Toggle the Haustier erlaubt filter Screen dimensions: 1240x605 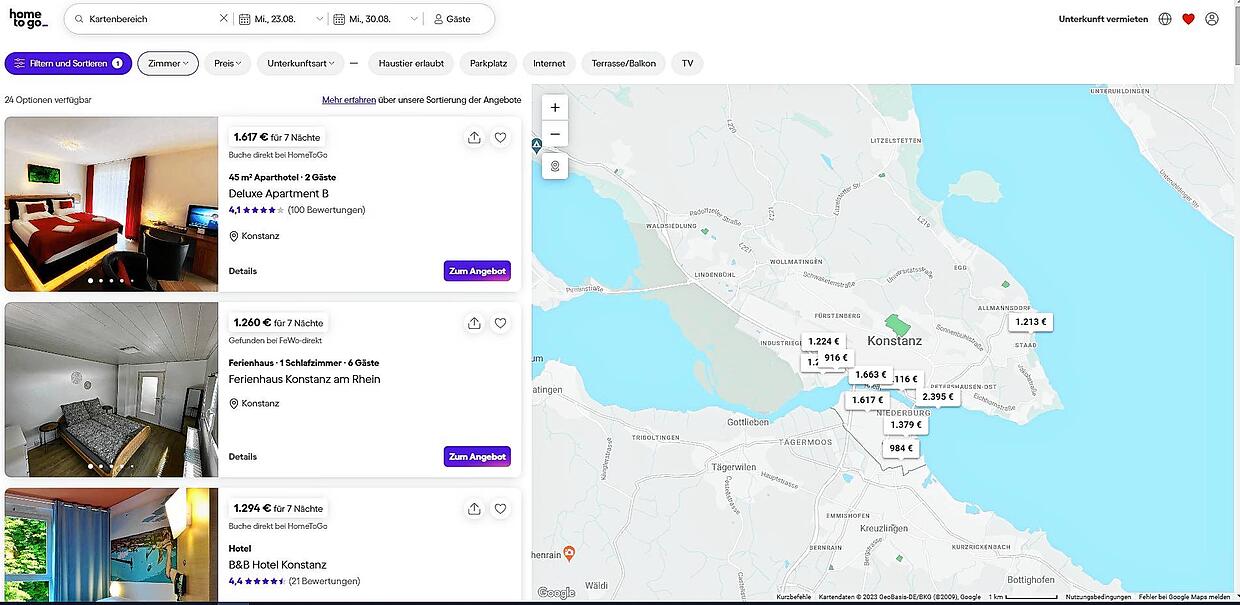(411, 63)
